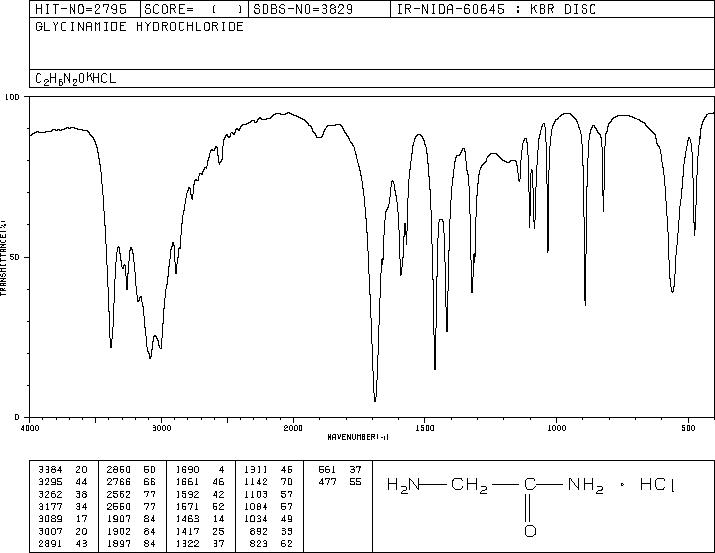Select peak value 1907 in the table
This screenshot has width=715, height=553.
point(119,519)
